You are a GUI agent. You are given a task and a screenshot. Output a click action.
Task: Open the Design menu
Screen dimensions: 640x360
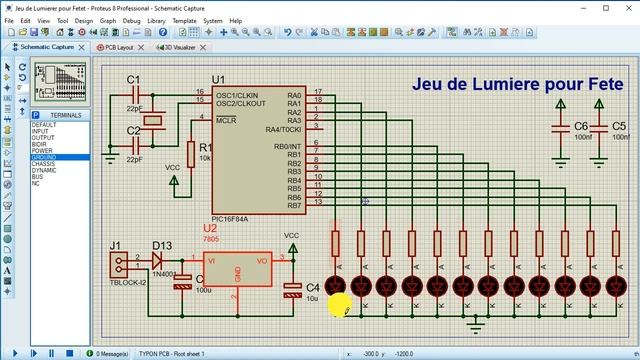pyautogui.click(x=84, y=21)
